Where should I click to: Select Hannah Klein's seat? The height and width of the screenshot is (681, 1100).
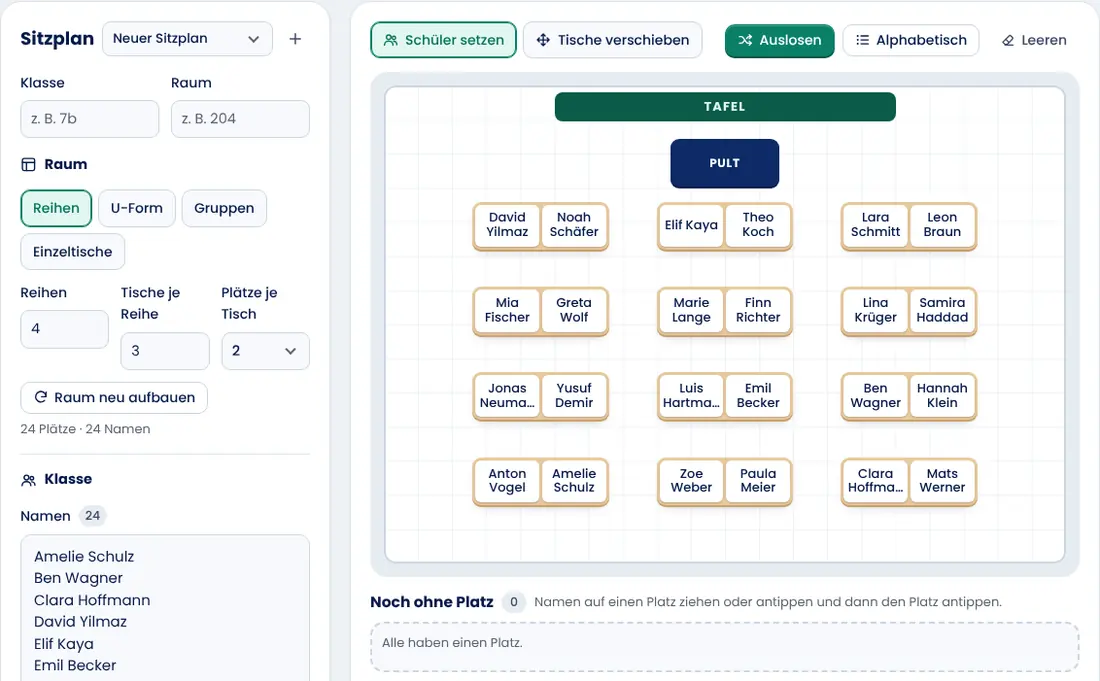[942, 396]
